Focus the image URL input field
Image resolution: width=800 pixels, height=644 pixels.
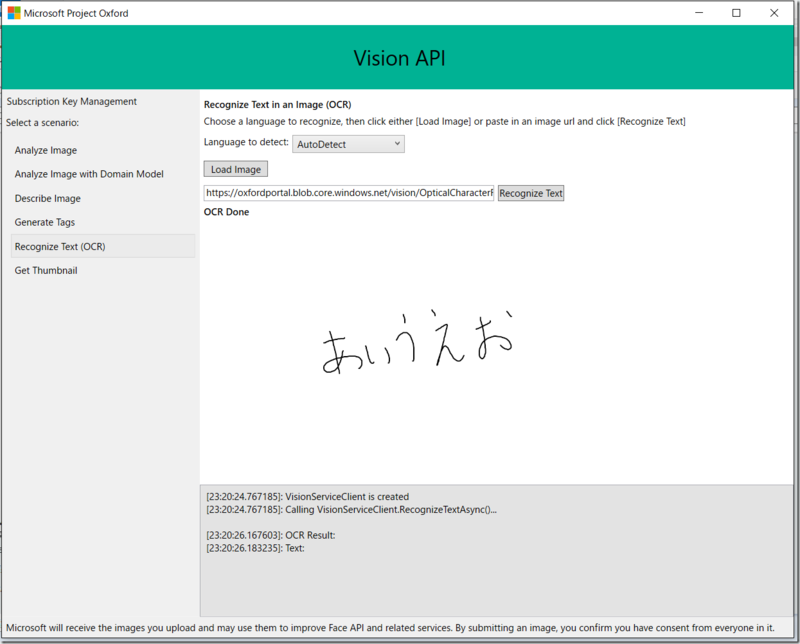tap(349, 193)
